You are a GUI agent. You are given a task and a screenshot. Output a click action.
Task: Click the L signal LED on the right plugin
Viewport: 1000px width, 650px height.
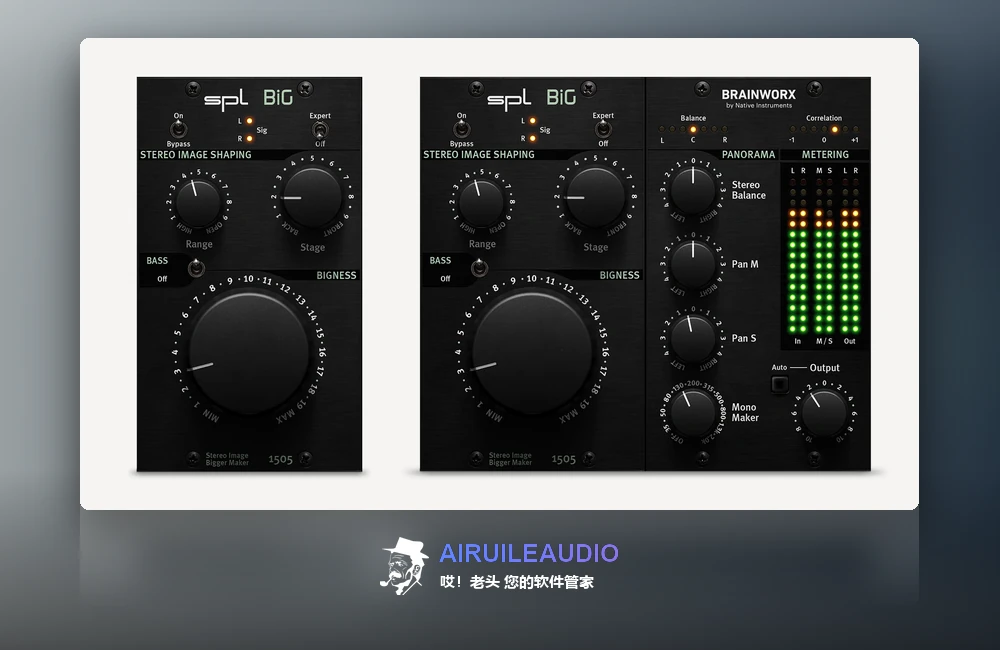533,121
